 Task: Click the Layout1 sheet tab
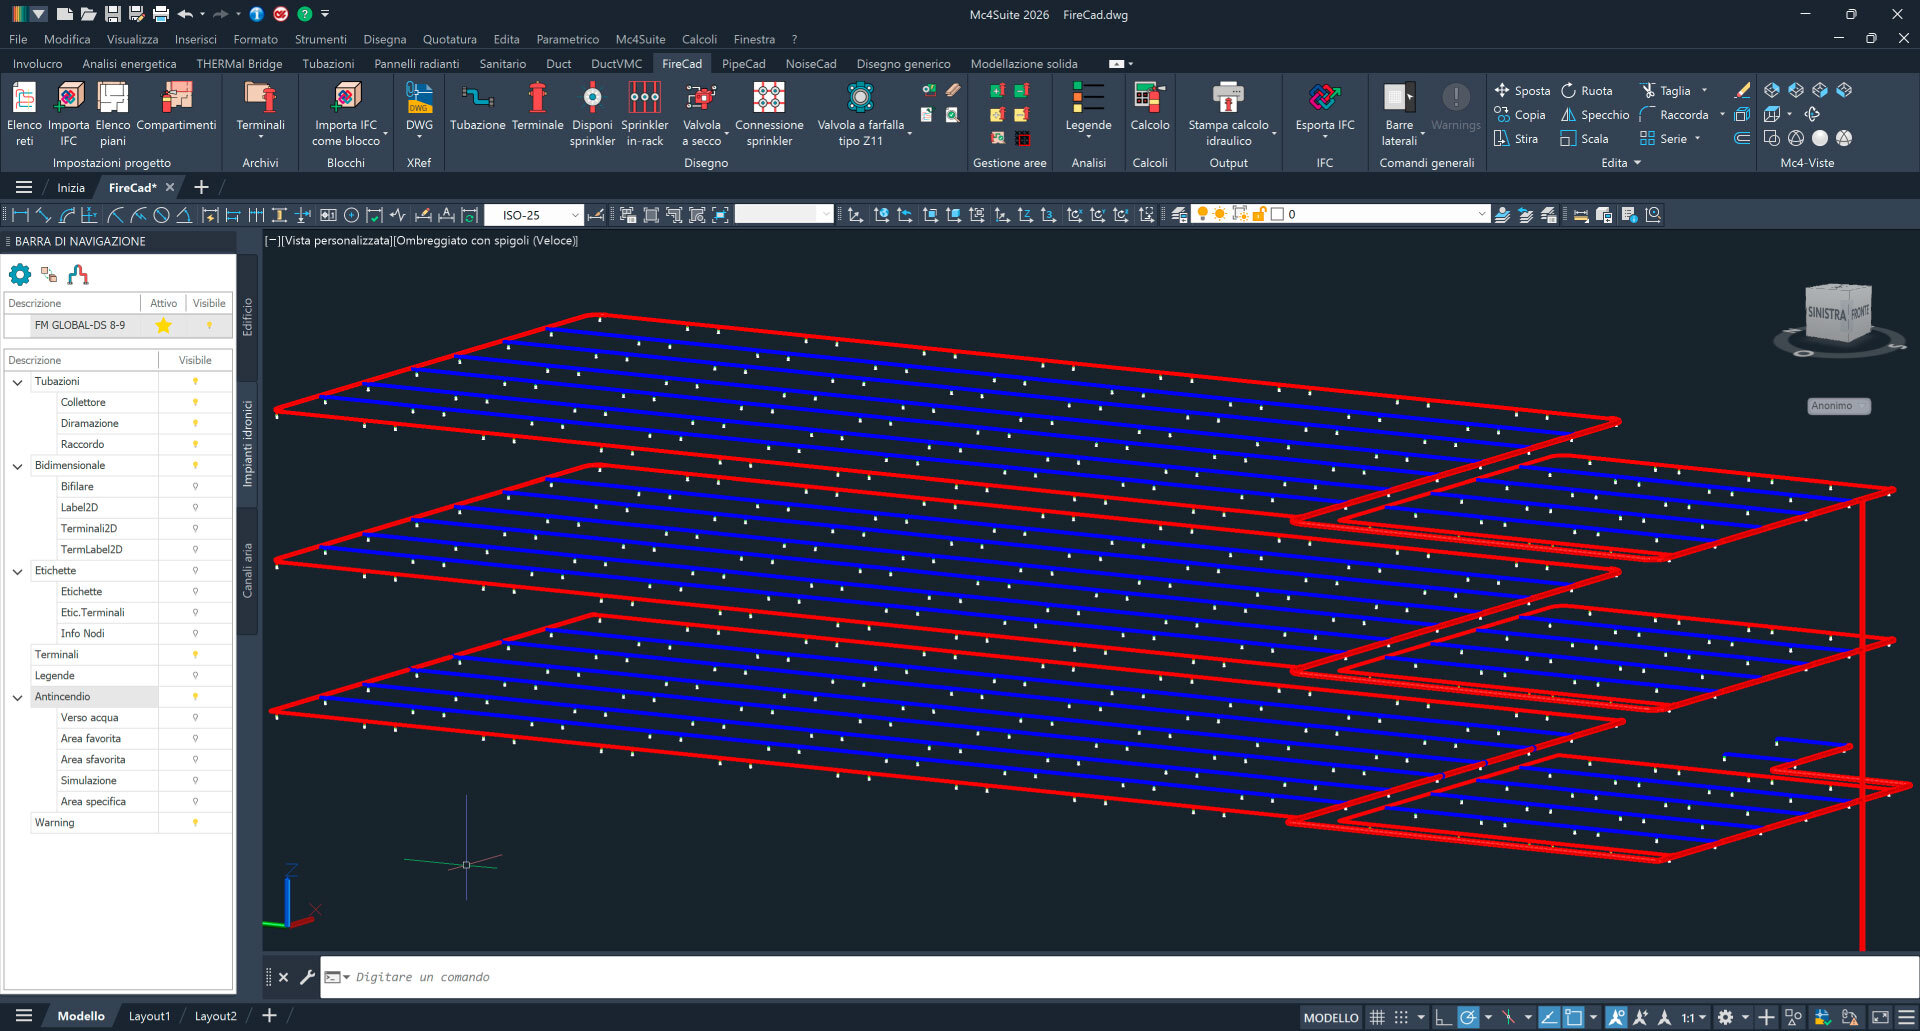[x=149, y=1016]
